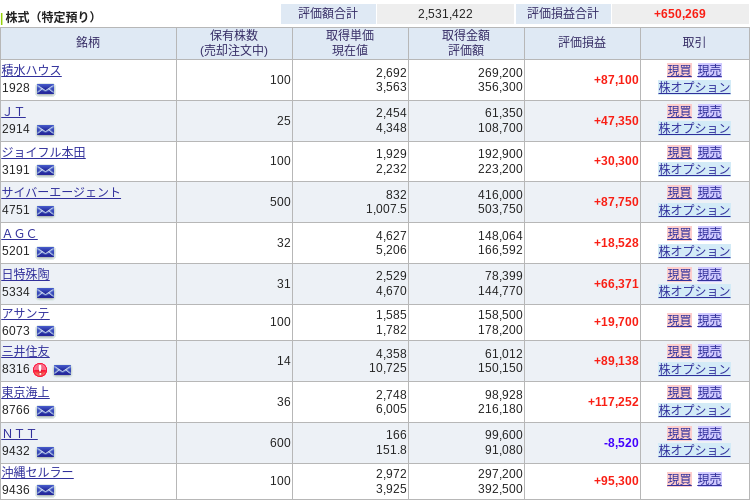Open the ジョイフル本田 stock page
This screenshot has height=501, width=752.
coord(44,152)
